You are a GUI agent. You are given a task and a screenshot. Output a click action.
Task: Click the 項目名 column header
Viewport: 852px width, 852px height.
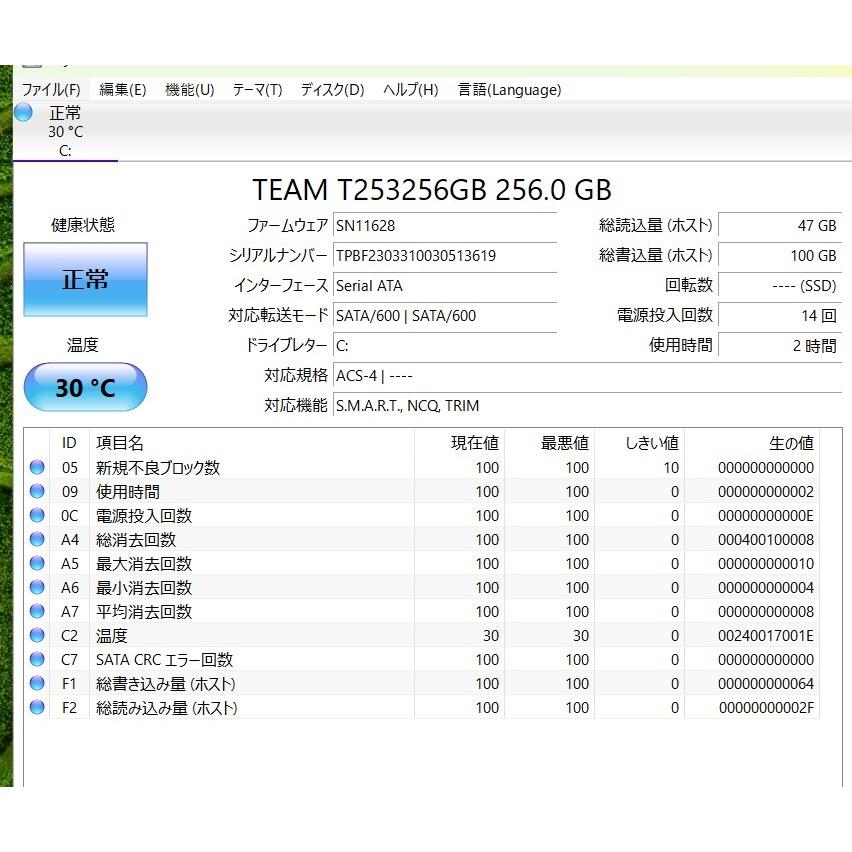tap(252, 443)
